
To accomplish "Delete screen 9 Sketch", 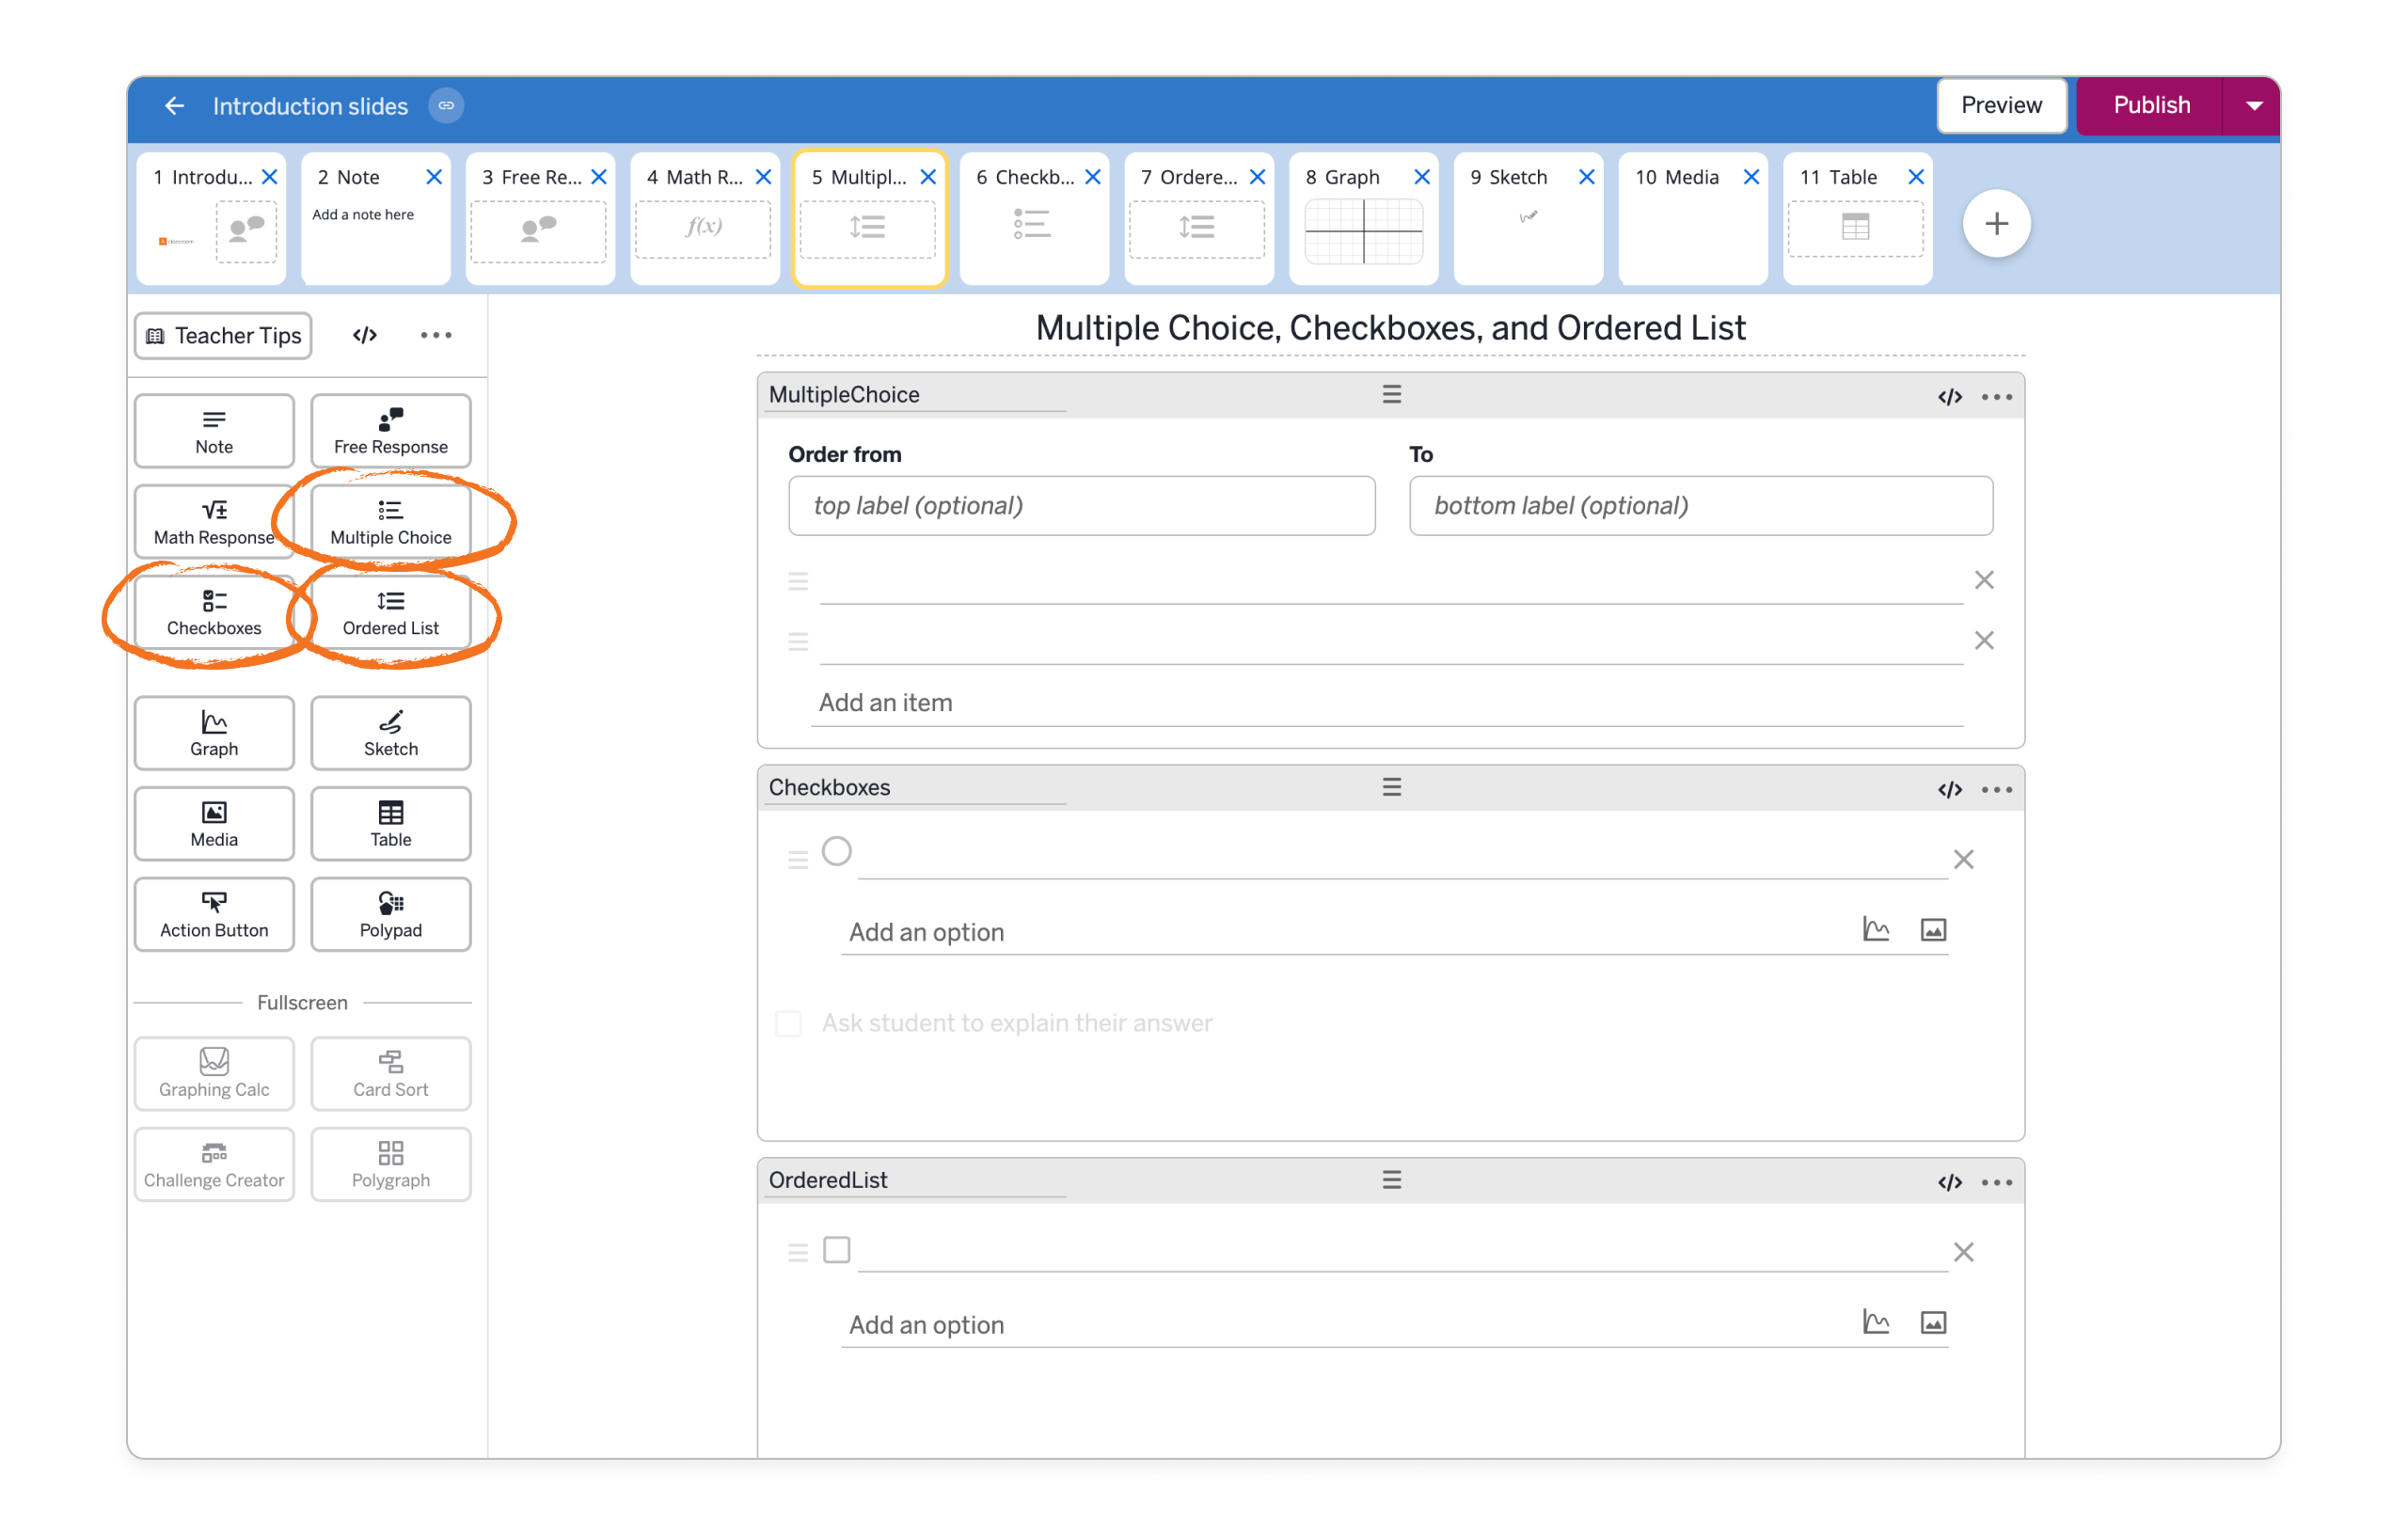I will click(x=1587, y=177).
